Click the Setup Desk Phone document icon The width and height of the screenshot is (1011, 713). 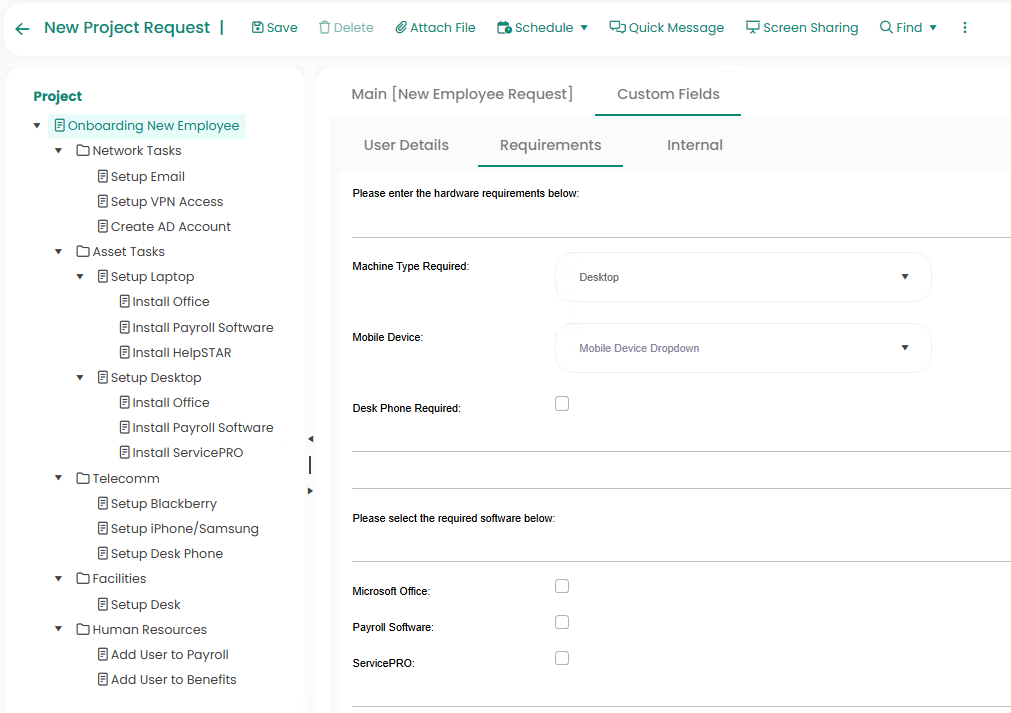(103, 553)
